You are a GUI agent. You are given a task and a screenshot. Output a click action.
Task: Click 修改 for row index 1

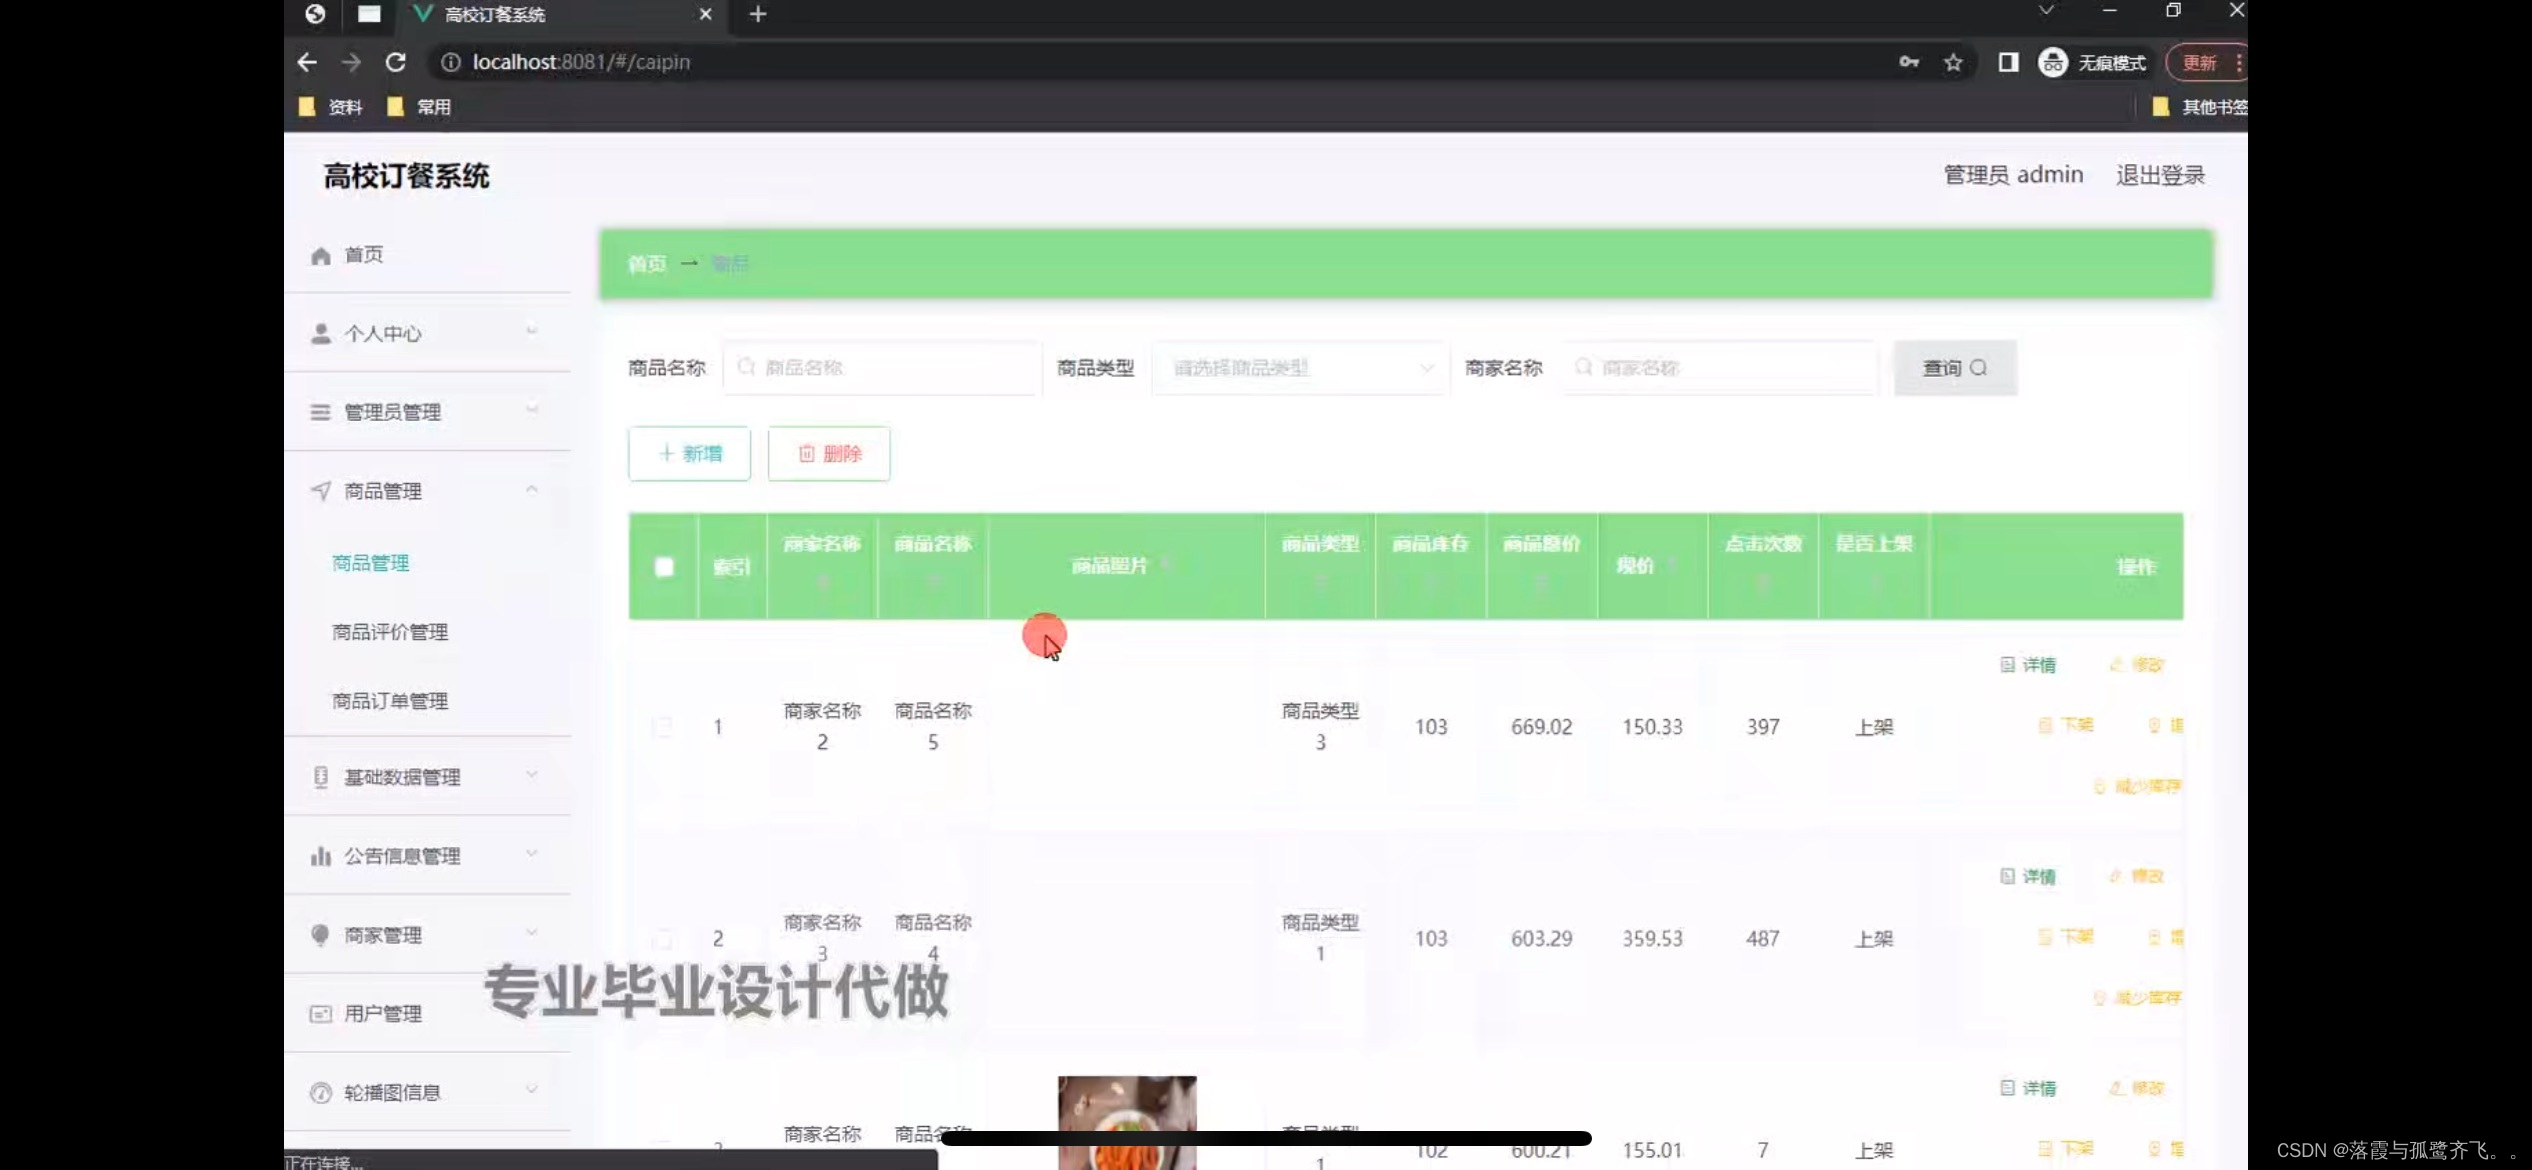[2137, 665]
